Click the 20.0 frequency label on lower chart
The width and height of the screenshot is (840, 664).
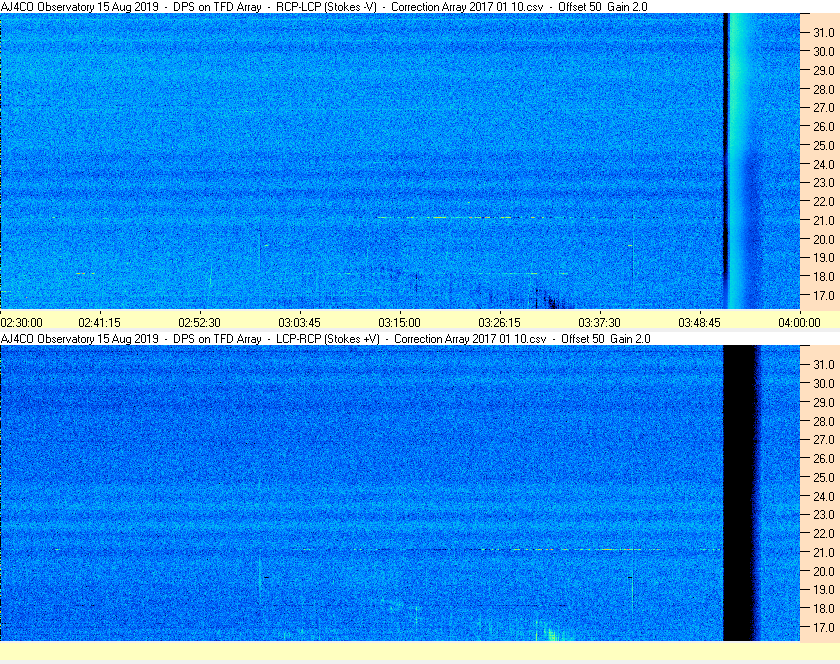[x=824, y=571]
